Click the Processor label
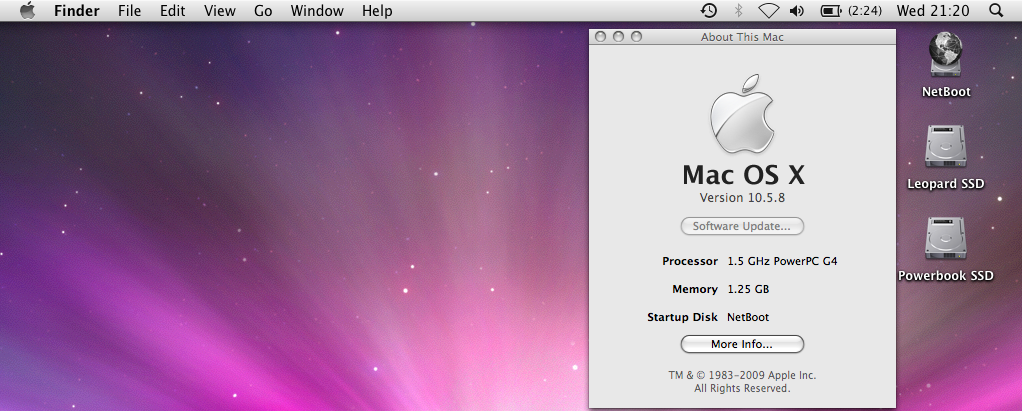The height and width of the screenshot is (411, 1022). click(x=690, y=261)
